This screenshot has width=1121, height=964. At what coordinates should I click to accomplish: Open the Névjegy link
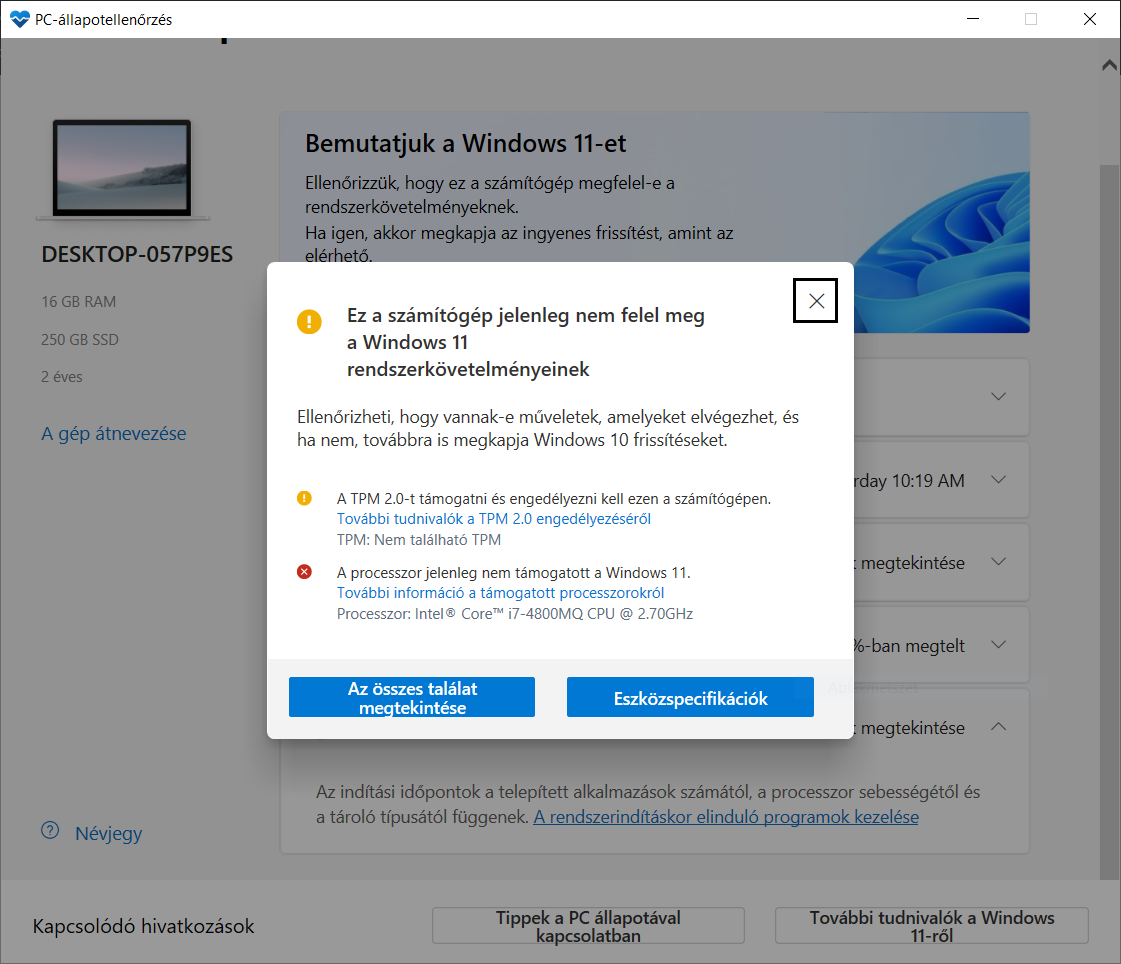109,833
